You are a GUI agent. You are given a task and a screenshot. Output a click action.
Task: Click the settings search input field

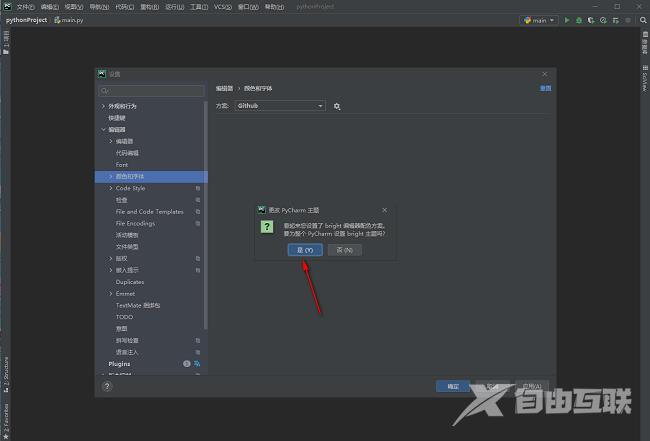pyautogui.click(x=152, y=90)
